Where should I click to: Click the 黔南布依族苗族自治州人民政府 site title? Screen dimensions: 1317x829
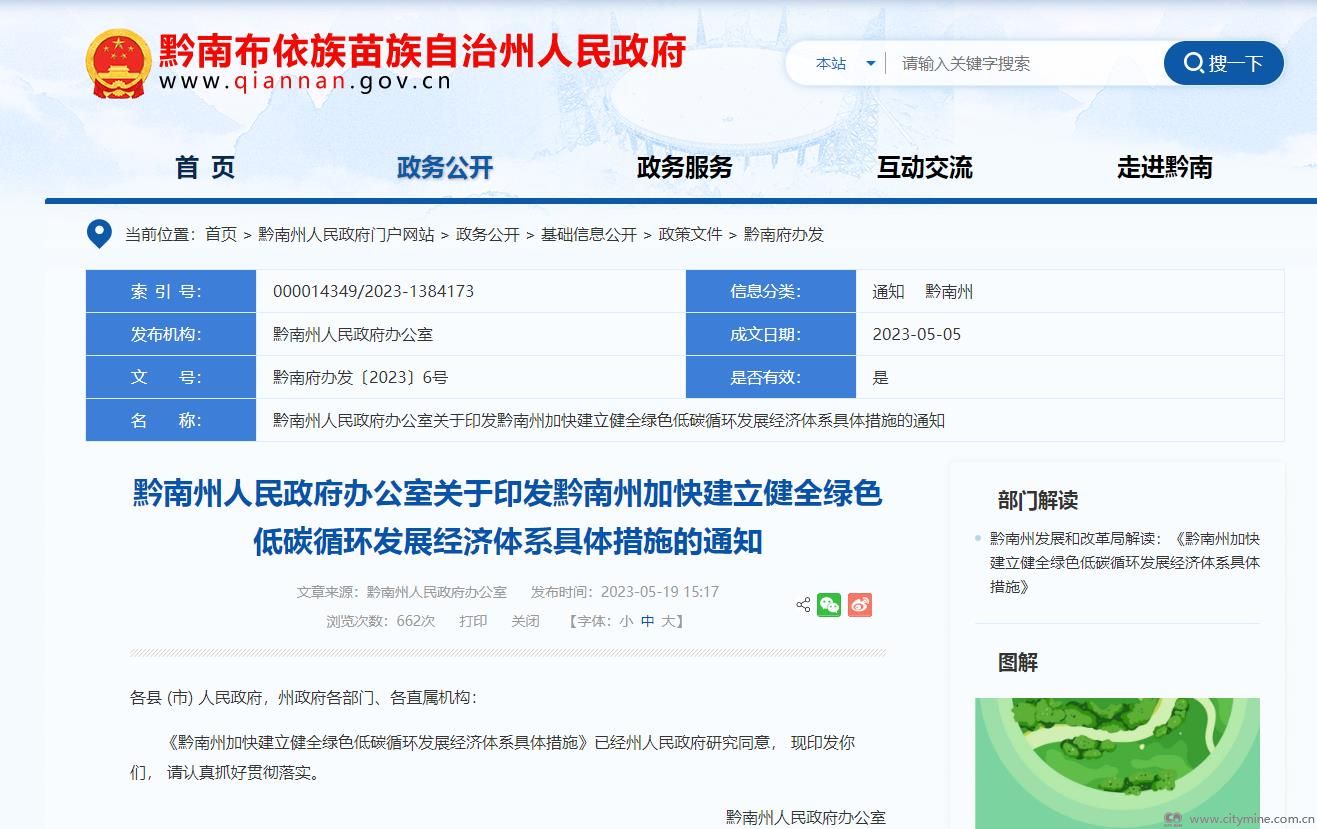pos(422,50)
